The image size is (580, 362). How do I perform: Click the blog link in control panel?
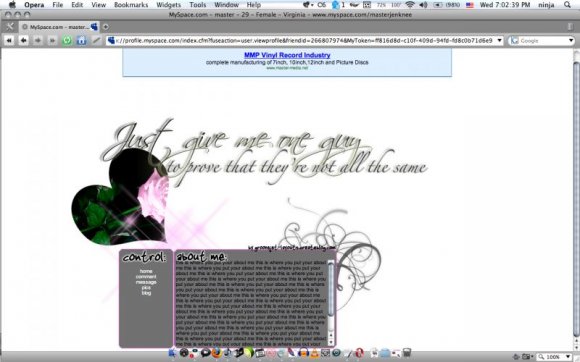point(146,293)
